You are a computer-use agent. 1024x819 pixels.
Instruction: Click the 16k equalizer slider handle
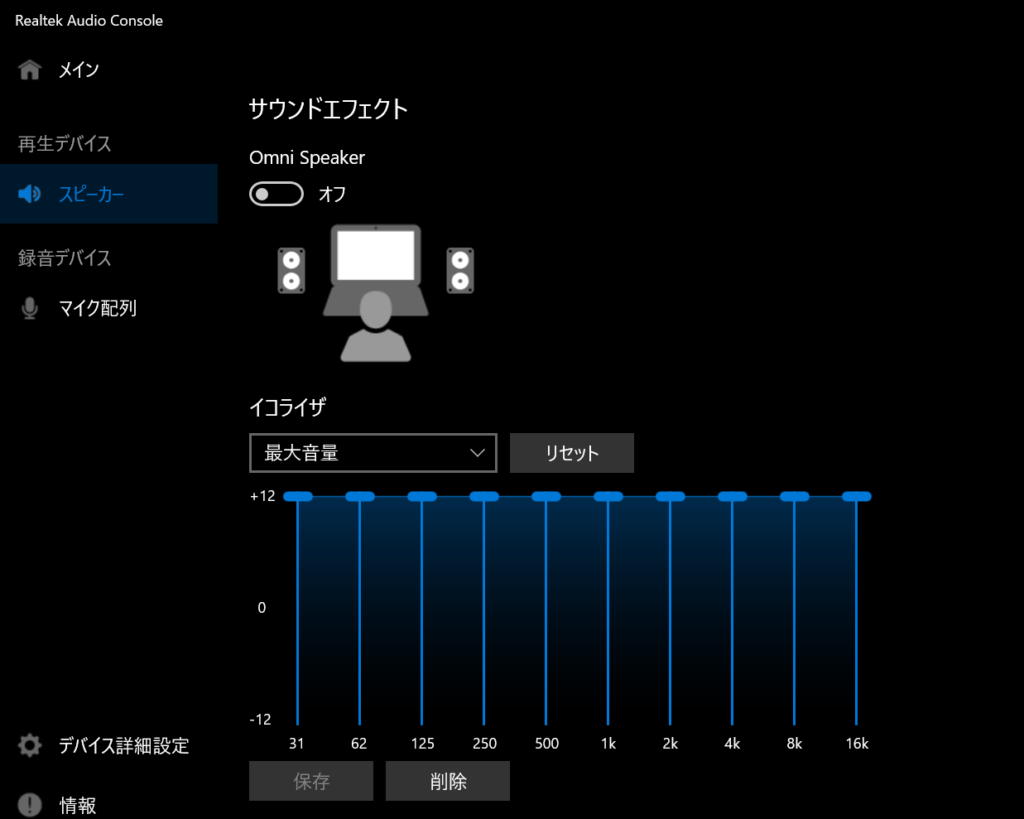coord(856,496)
